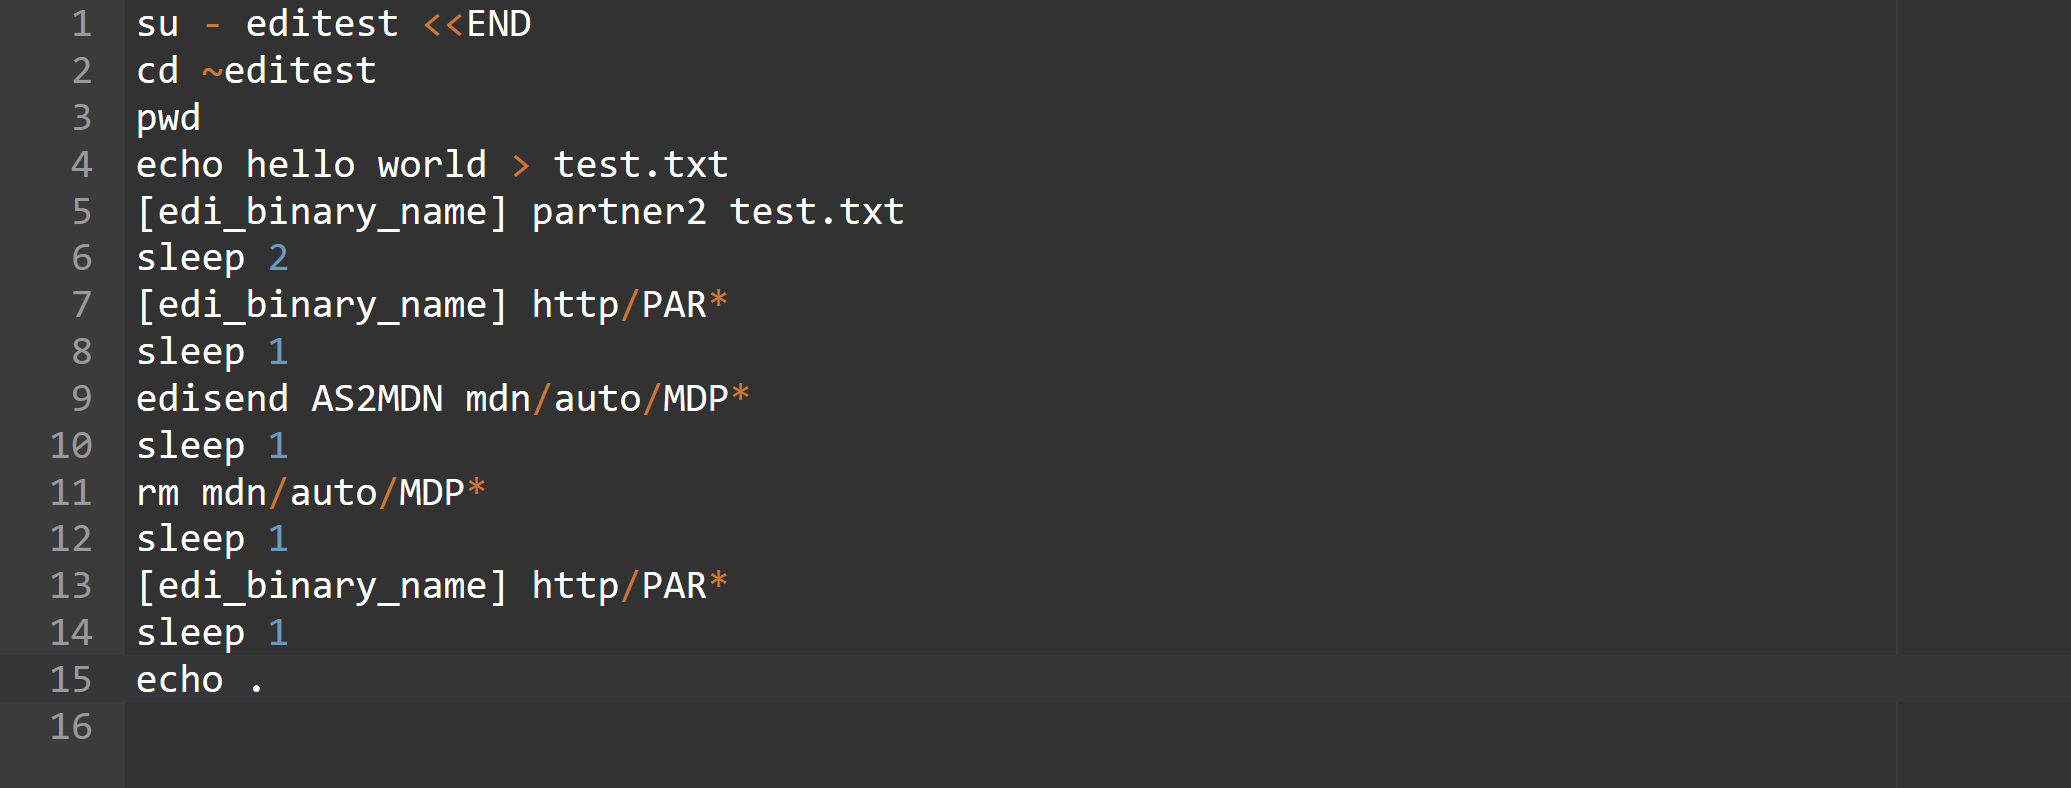Viewport: 2071px width, 788px height.
Task: Click the 'rm' command on line 11
Action: [x=158, y=492]
